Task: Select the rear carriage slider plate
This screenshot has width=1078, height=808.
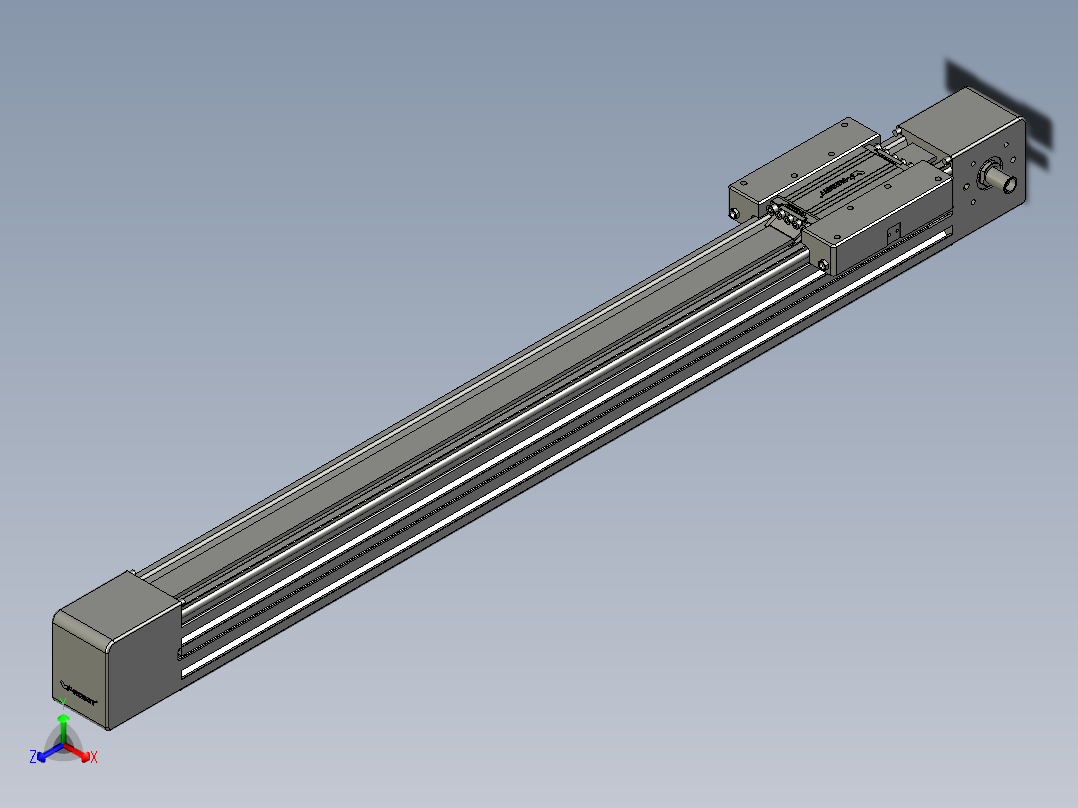Action: 803,167
